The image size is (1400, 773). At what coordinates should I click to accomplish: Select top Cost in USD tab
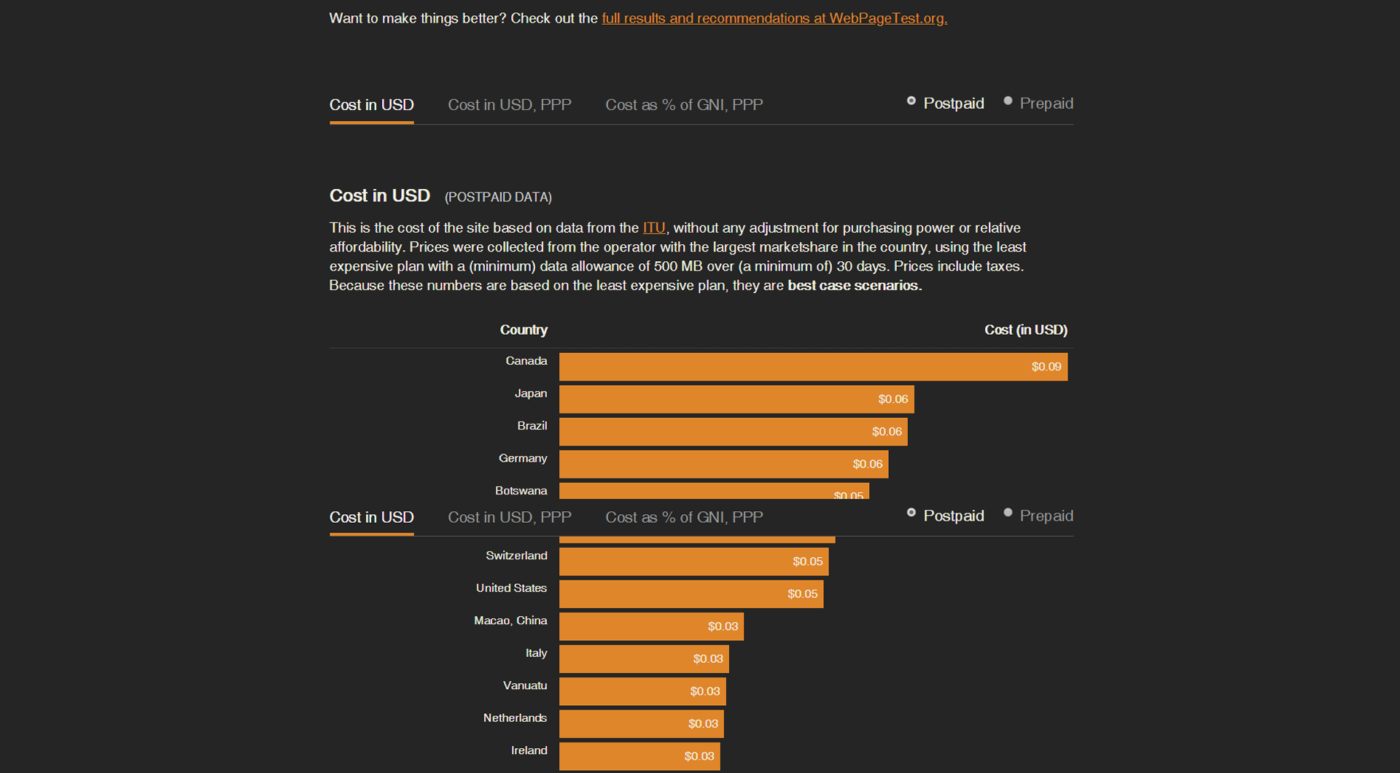tap(371, 105)
